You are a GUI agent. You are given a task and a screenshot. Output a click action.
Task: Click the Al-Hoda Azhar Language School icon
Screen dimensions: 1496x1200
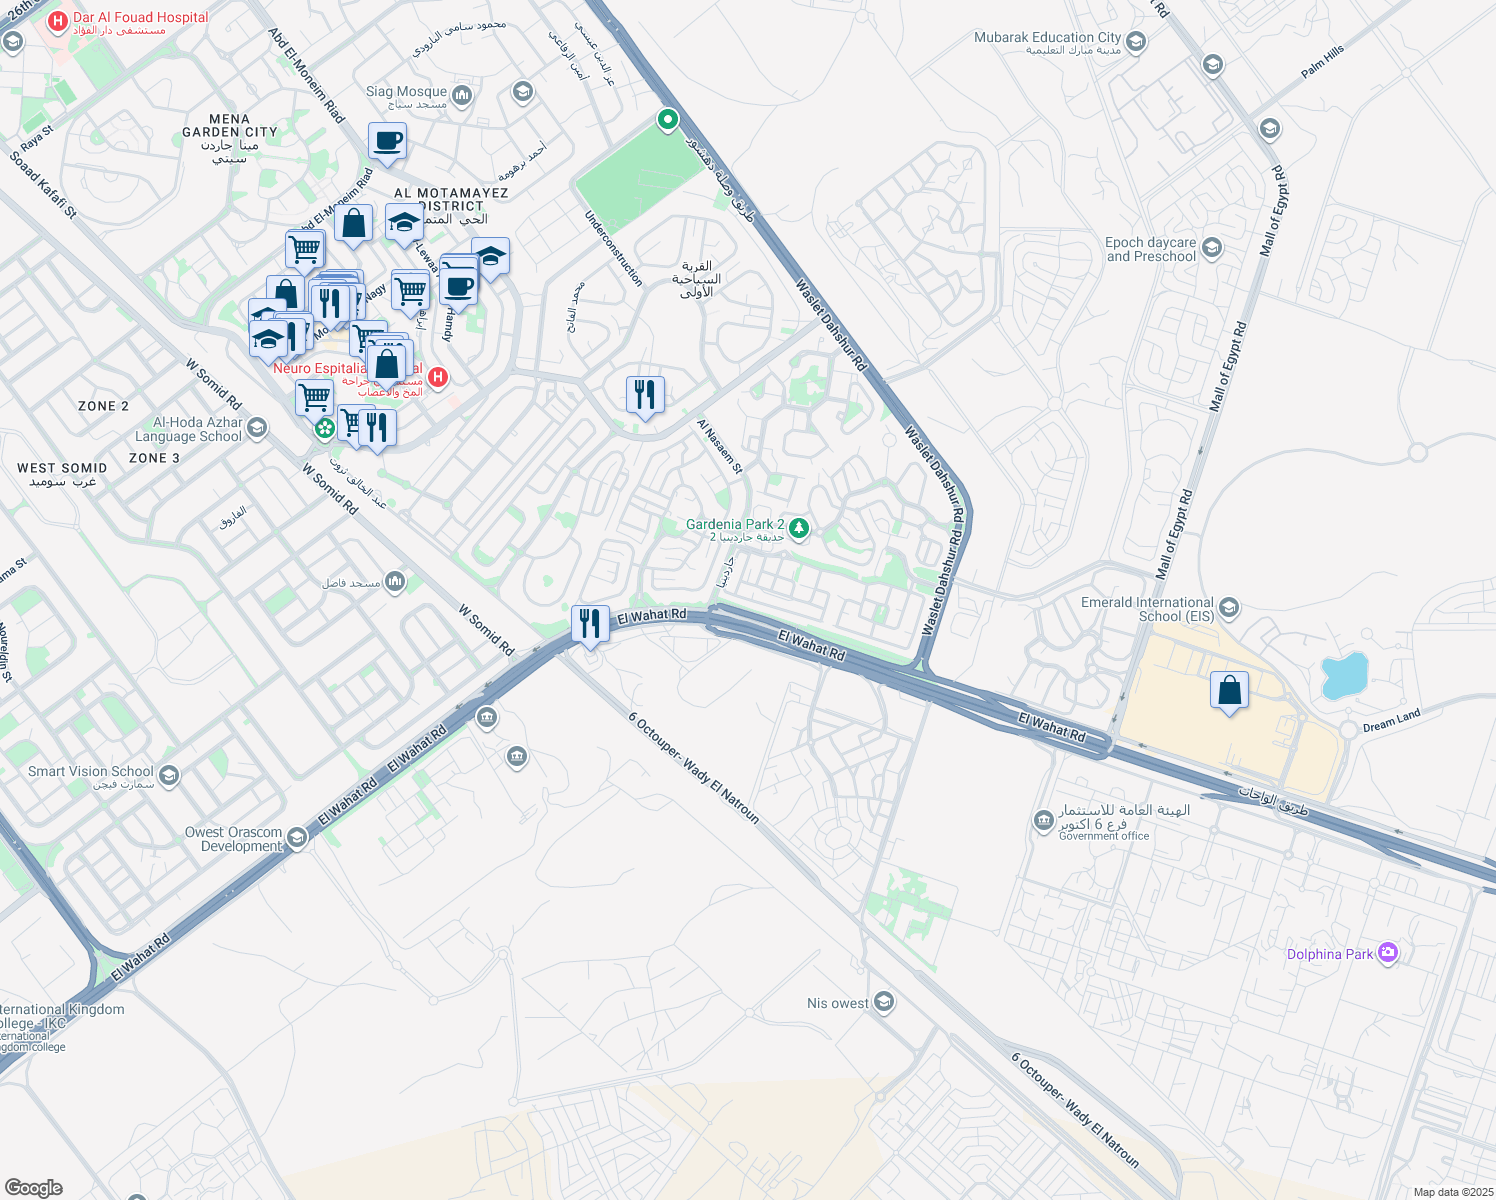(256, 429)
